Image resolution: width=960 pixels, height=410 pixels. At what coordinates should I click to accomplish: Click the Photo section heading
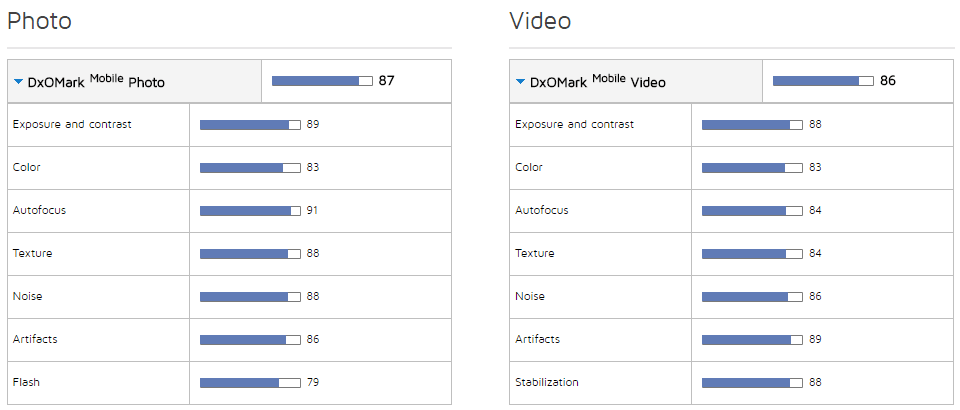(39, 21)
